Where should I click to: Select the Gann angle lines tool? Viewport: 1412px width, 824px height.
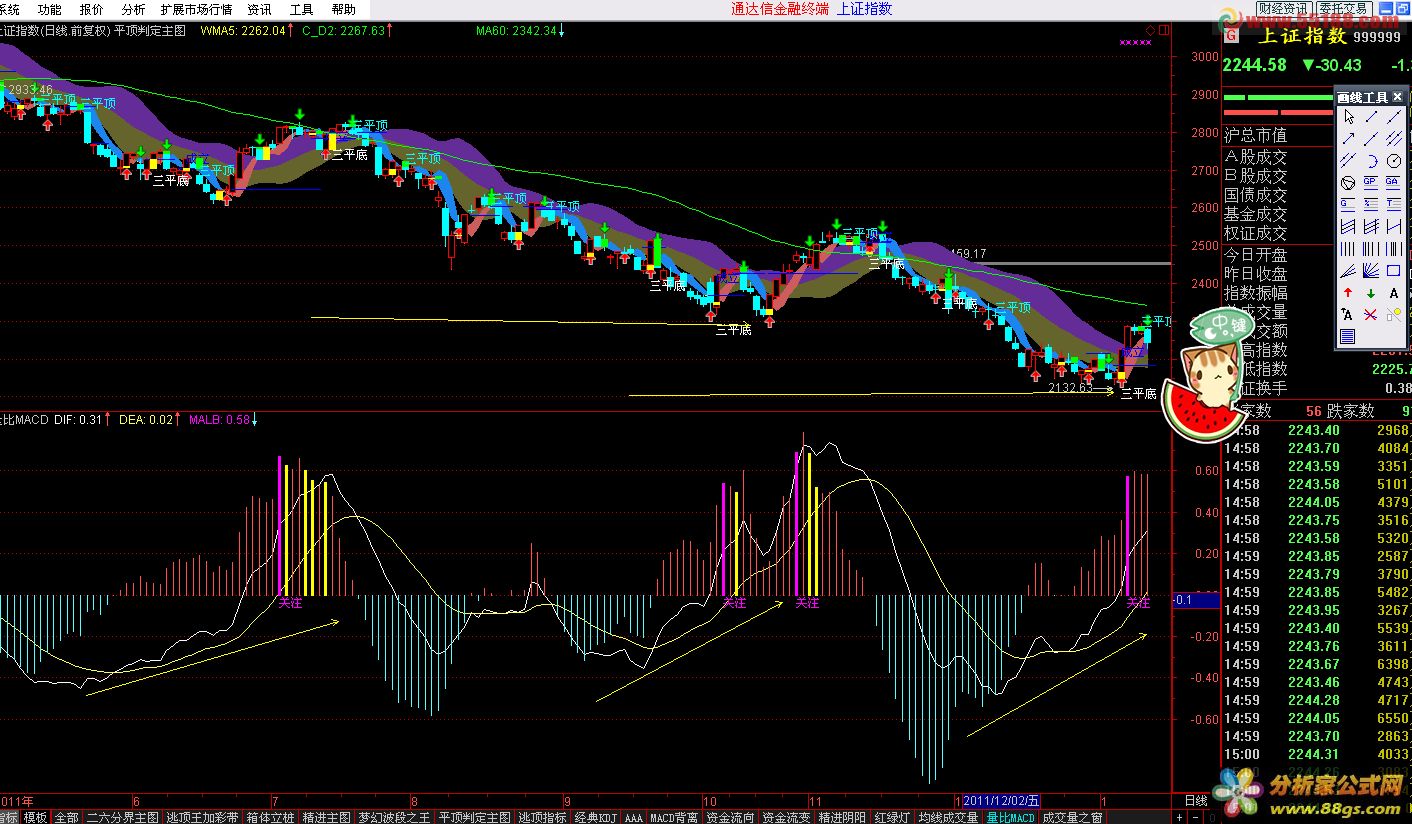pos(1371,270)
